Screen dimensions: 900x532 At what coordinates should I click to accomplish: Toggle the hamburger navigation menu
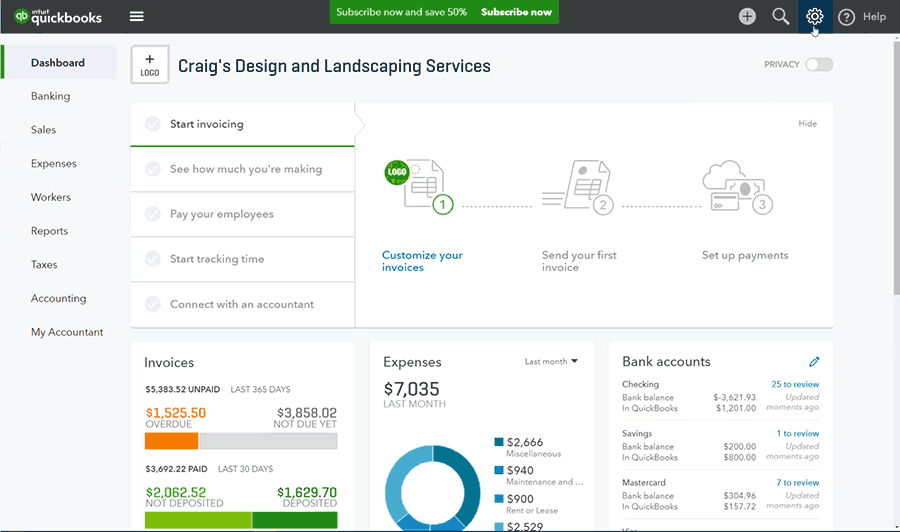click(x=137, y=16)
